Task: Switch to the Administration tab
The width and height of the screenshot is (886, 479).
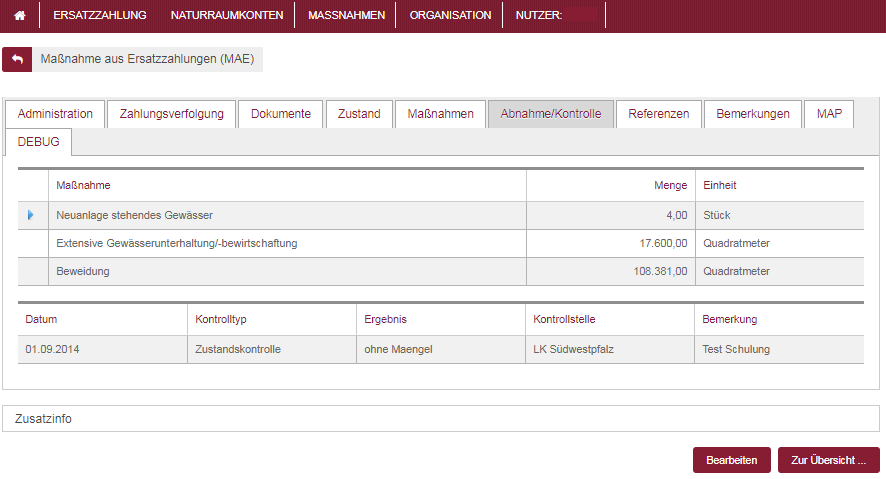Action: pyautogui.click(x=55, y=114)
